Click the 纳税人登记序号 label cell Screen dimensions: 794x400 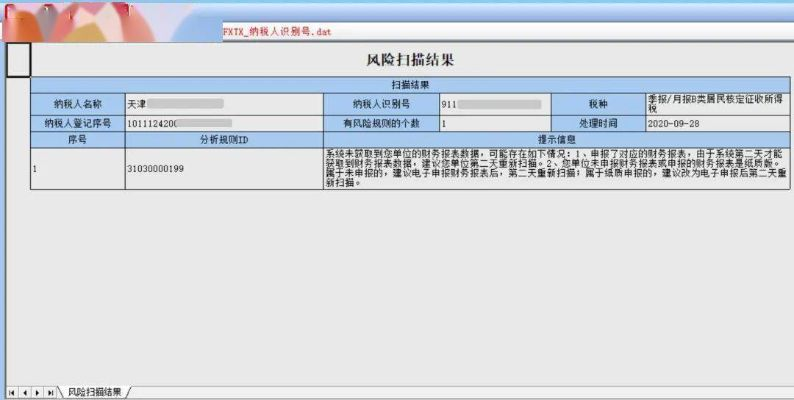click(x=77, y=124)
